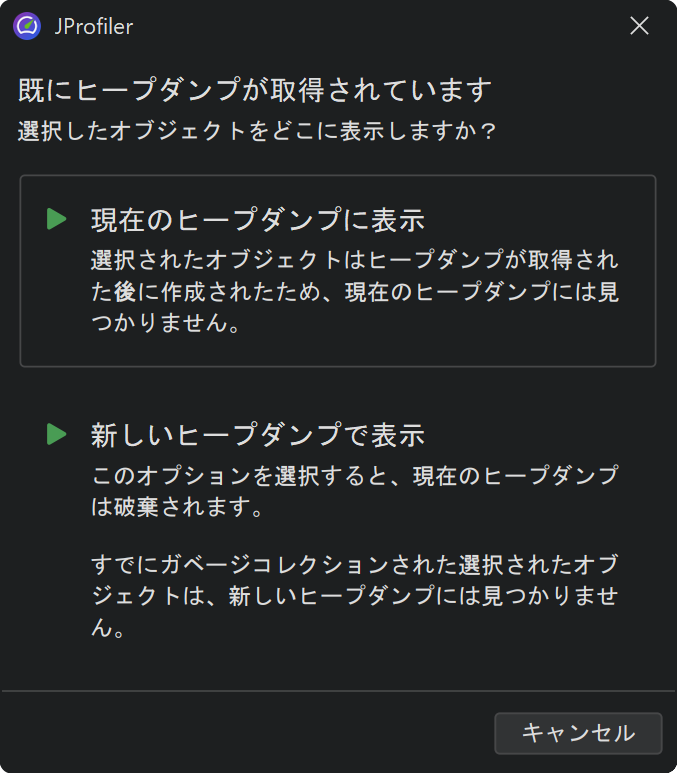Choose 新しいヒープダンプで表示 option title
This screenshot has width=677, height=773.
258,435
